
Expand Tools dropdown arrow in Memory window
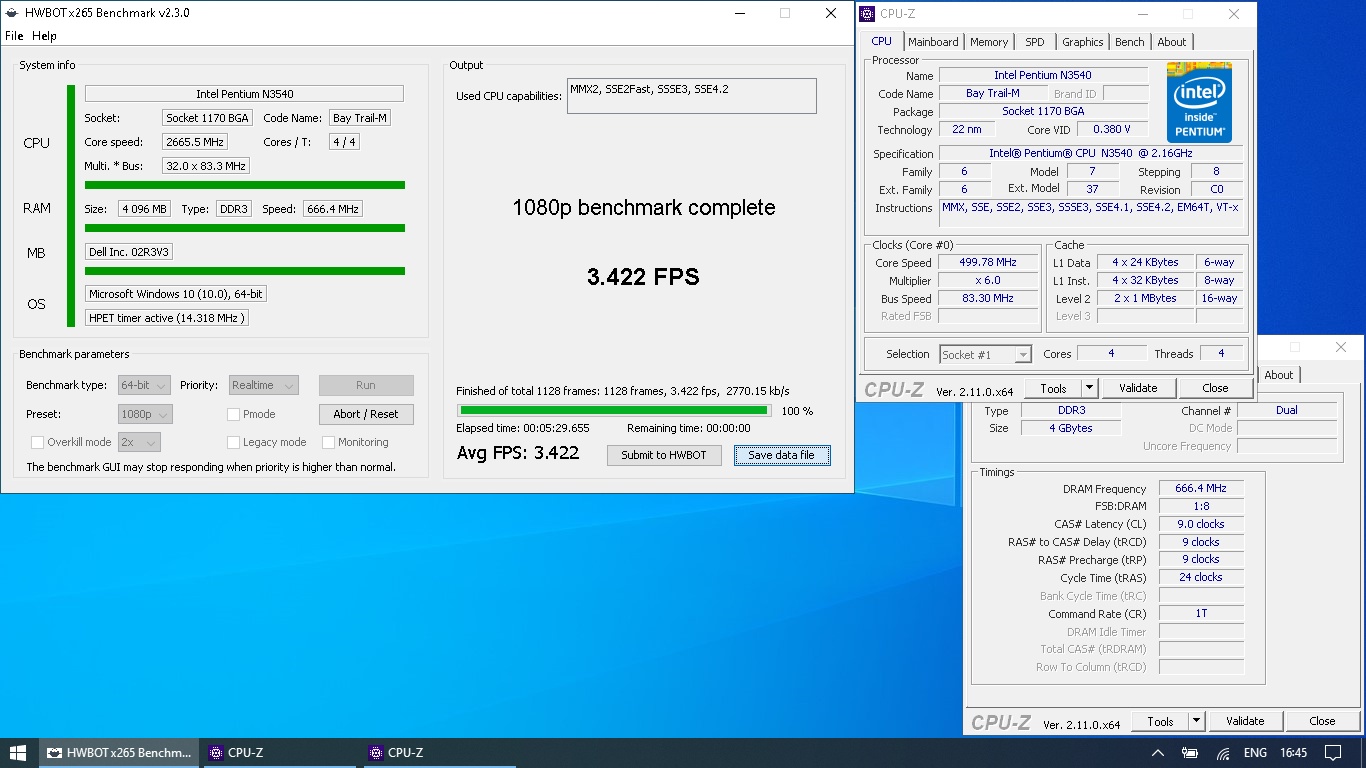tap(1196, 721)
